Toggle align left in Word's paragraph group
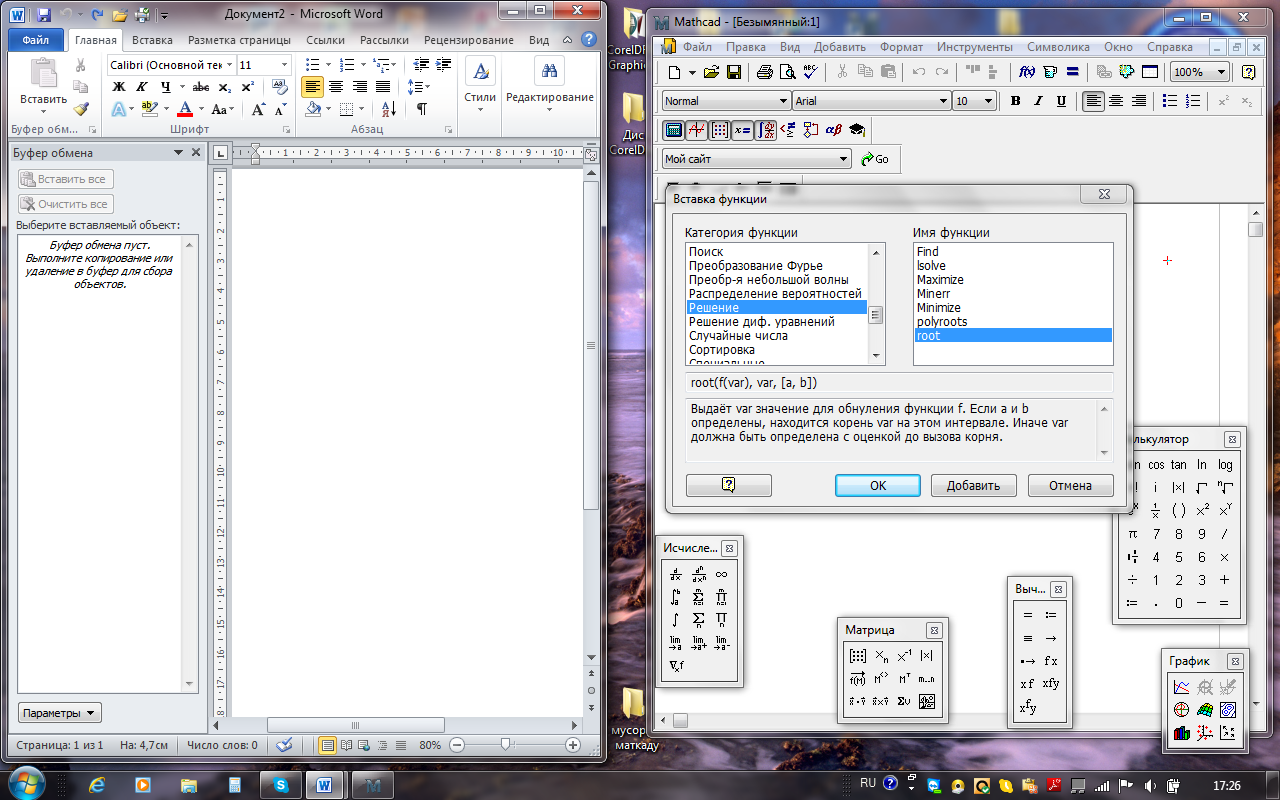This screenshot has width=1280, height=800. tap(313, 87)
